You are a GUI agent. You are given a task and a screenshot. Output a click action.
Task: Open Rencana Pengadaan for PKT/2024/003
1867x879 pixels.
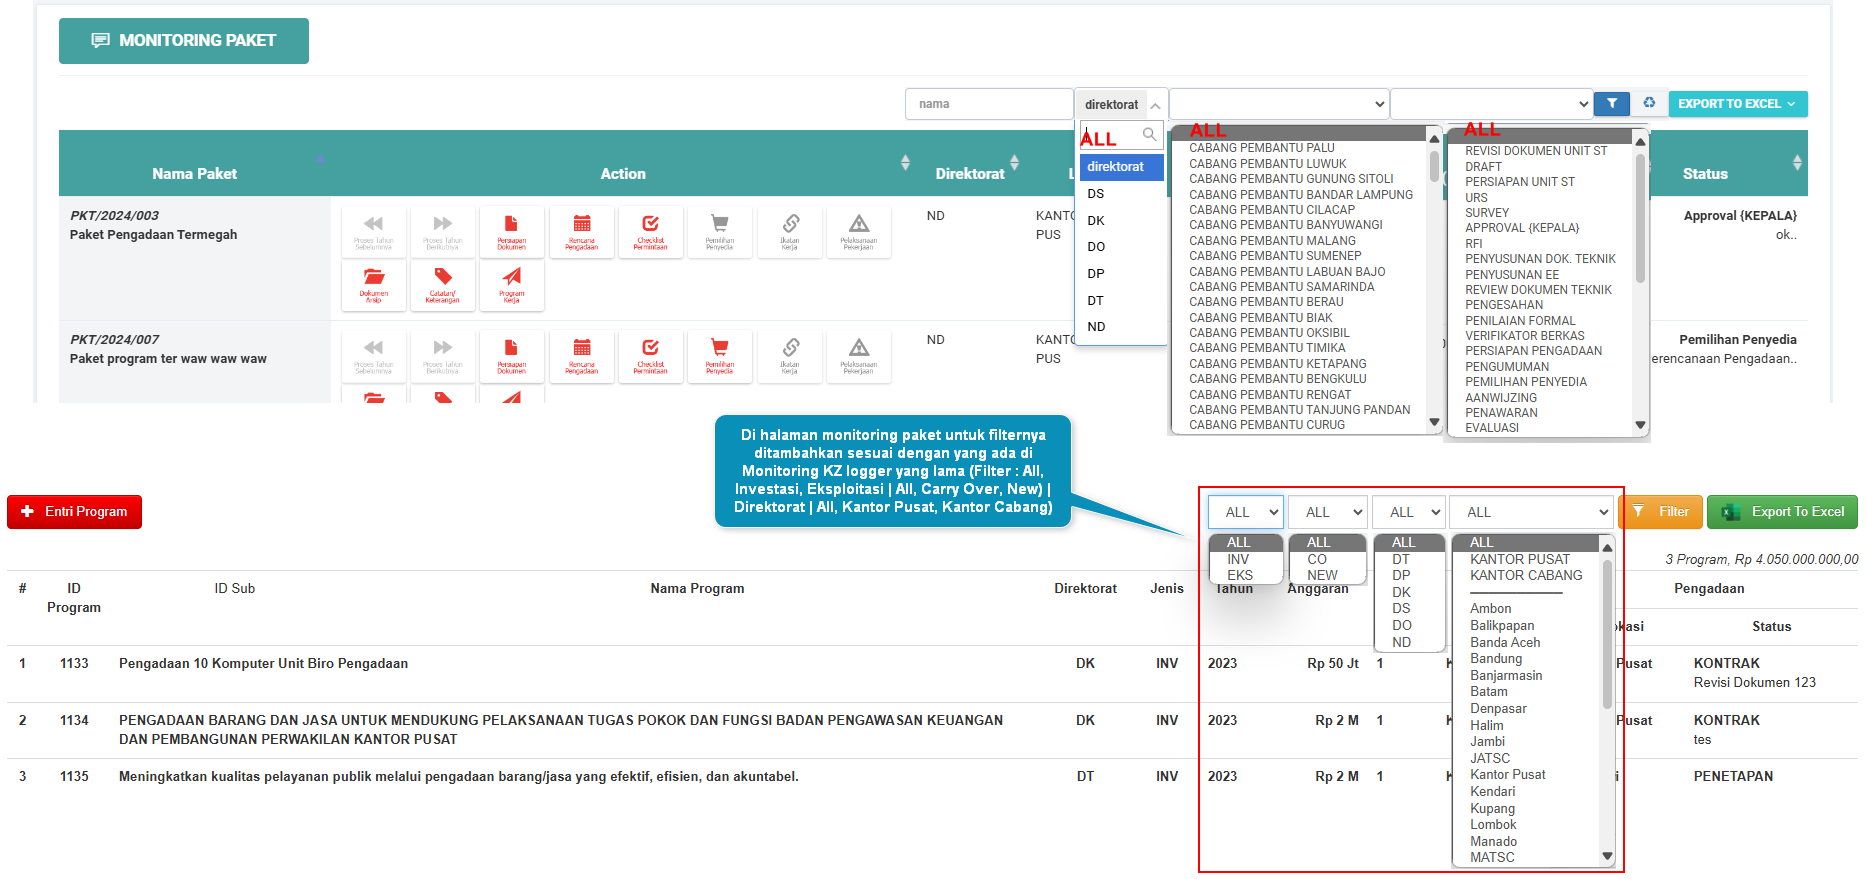[x=581, y=232]
